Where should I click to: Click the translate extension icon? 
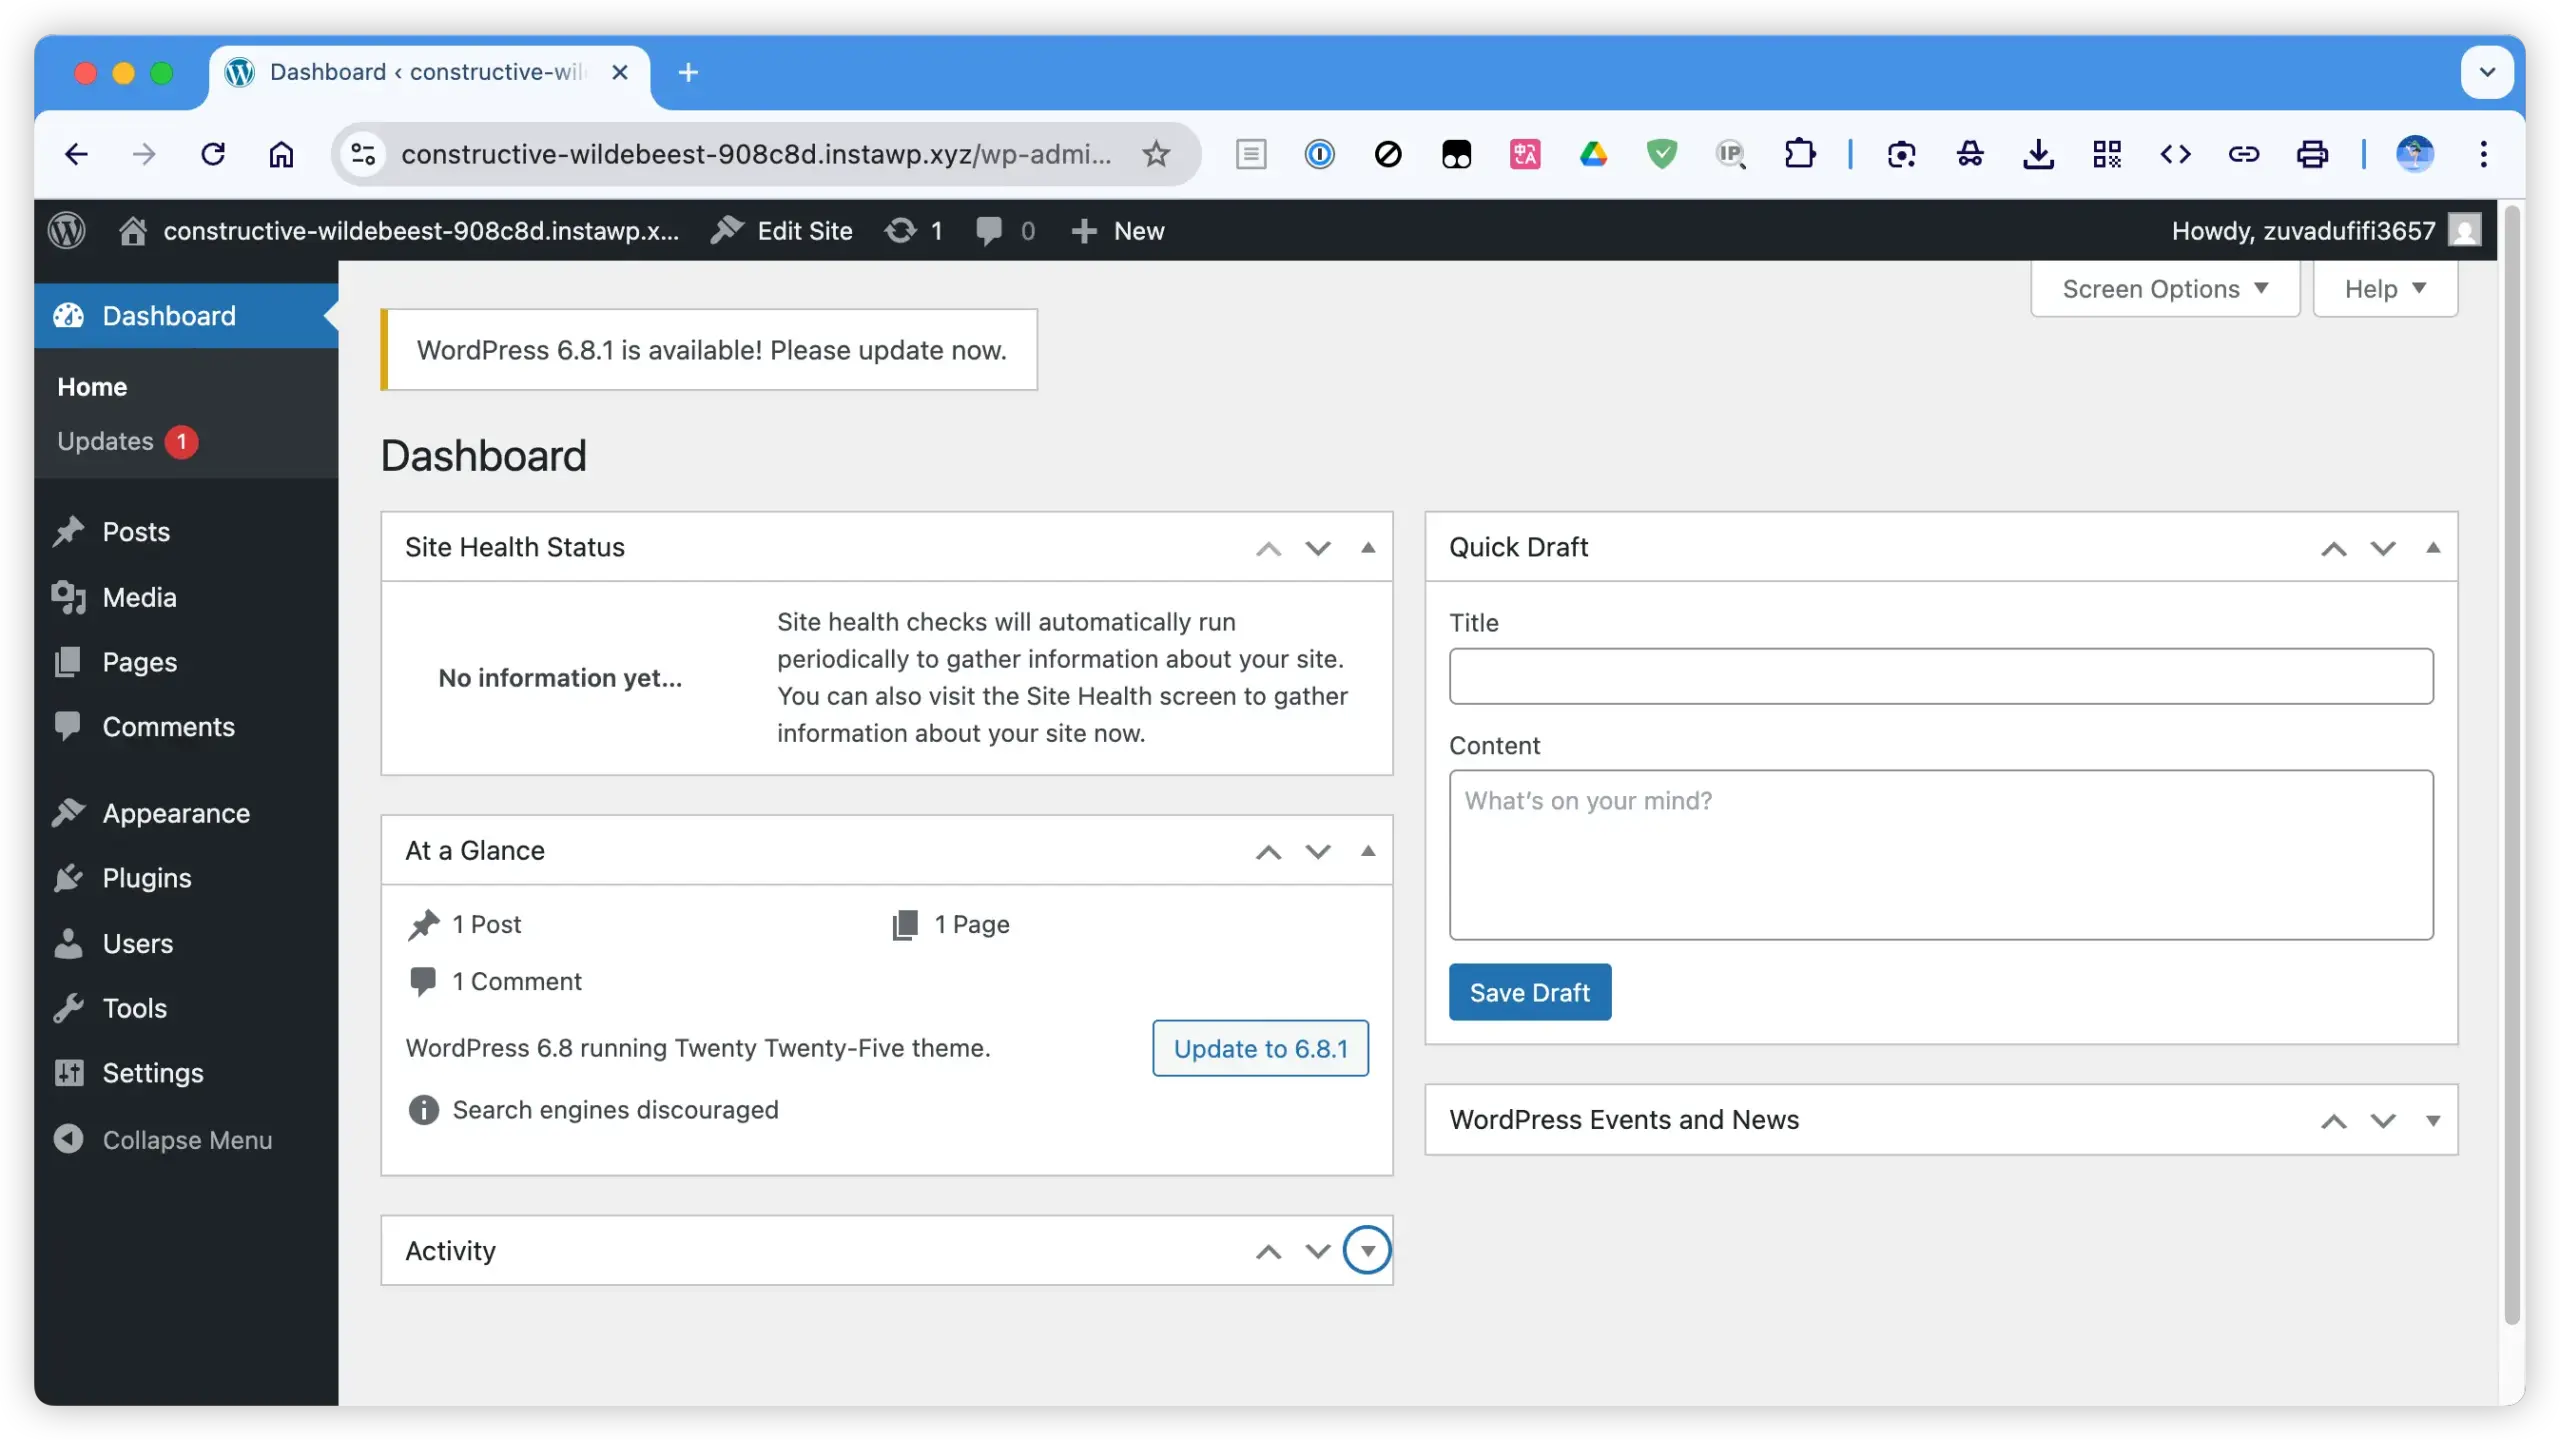point(1524,154)
